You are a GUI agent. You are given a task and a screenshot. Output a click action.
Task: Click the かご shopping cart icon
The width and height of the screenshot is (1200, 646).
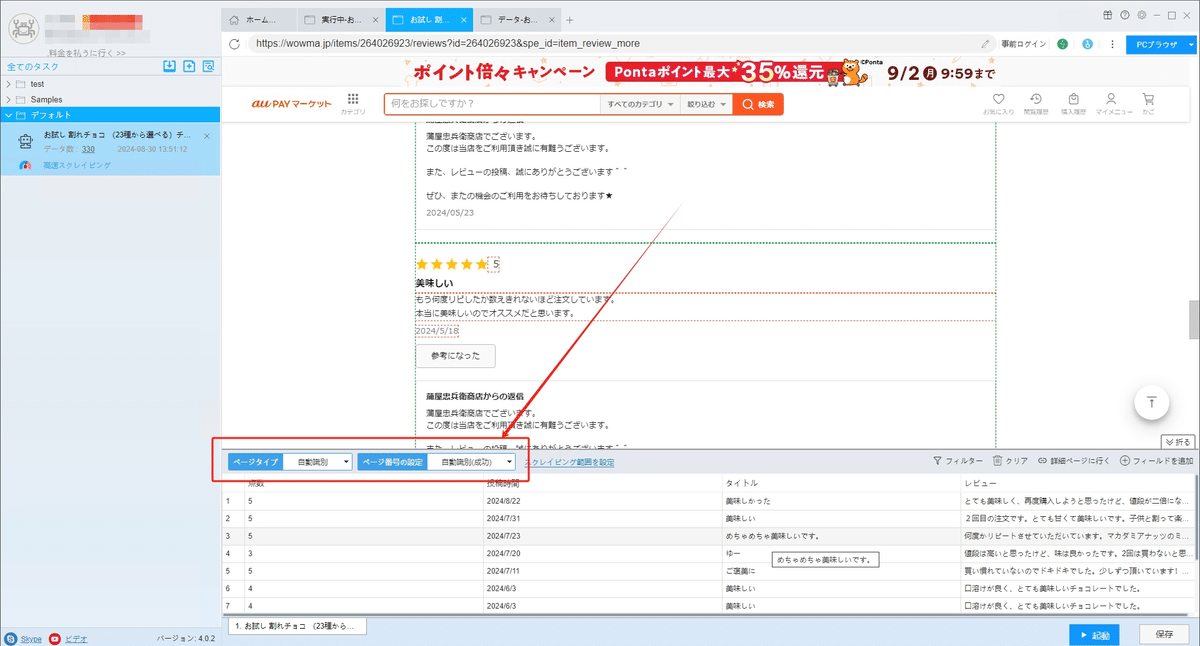click(x=1148, y=99)
